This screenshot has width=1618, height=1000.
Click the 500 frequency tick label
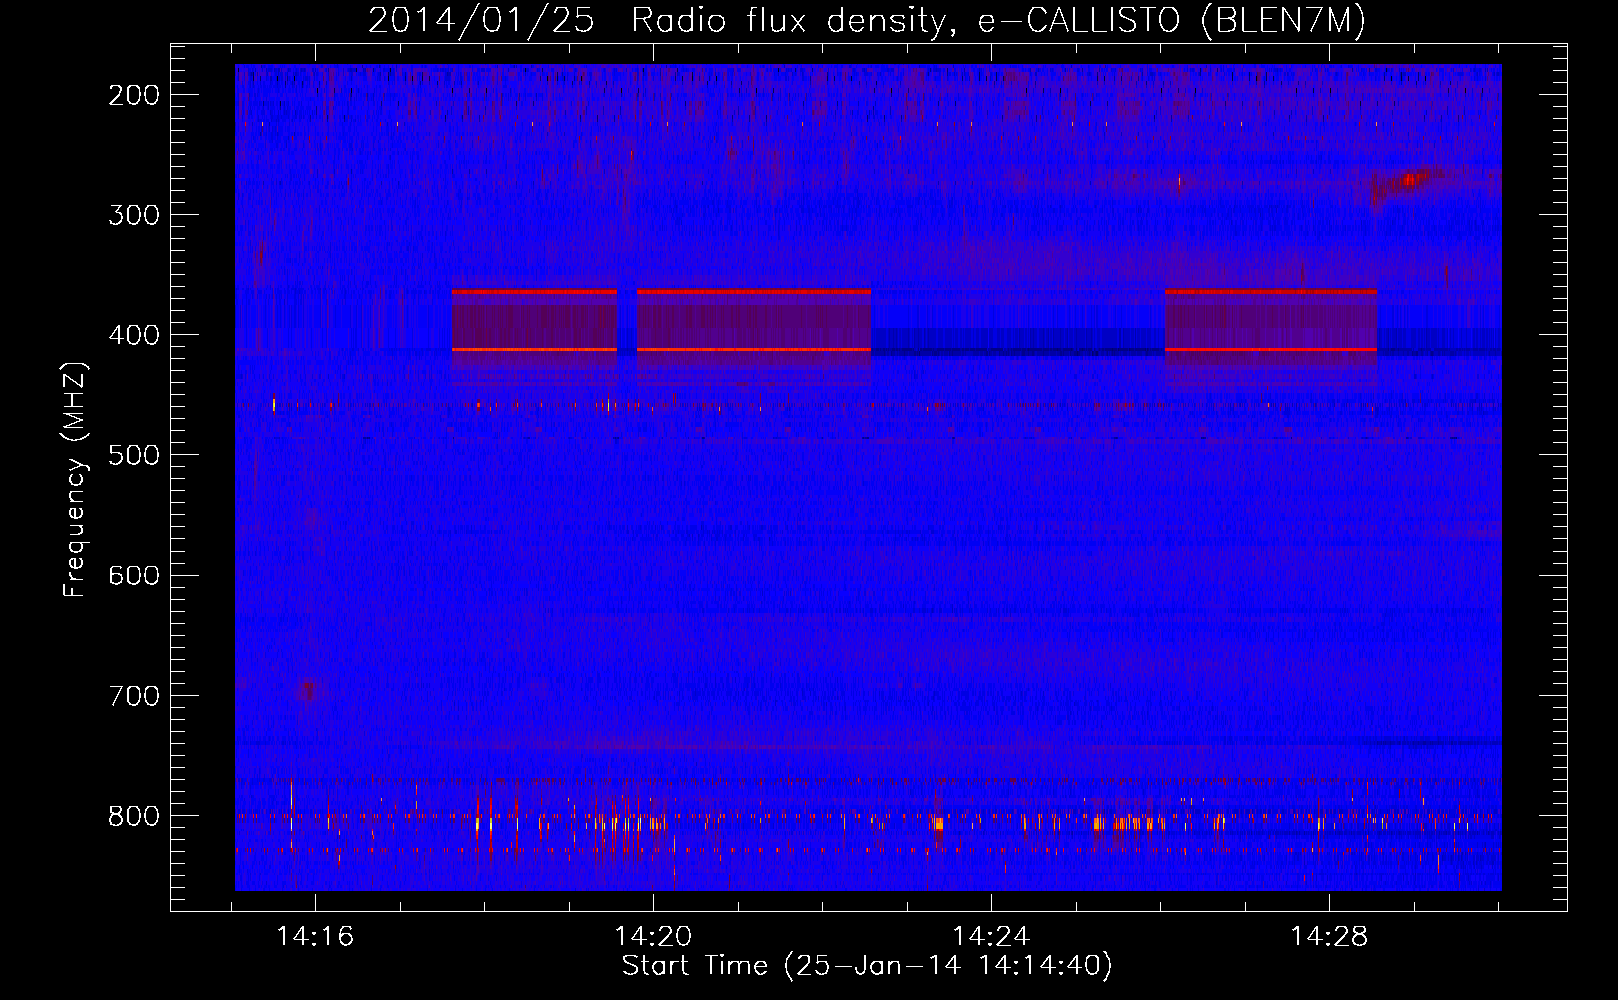[133, 455]
